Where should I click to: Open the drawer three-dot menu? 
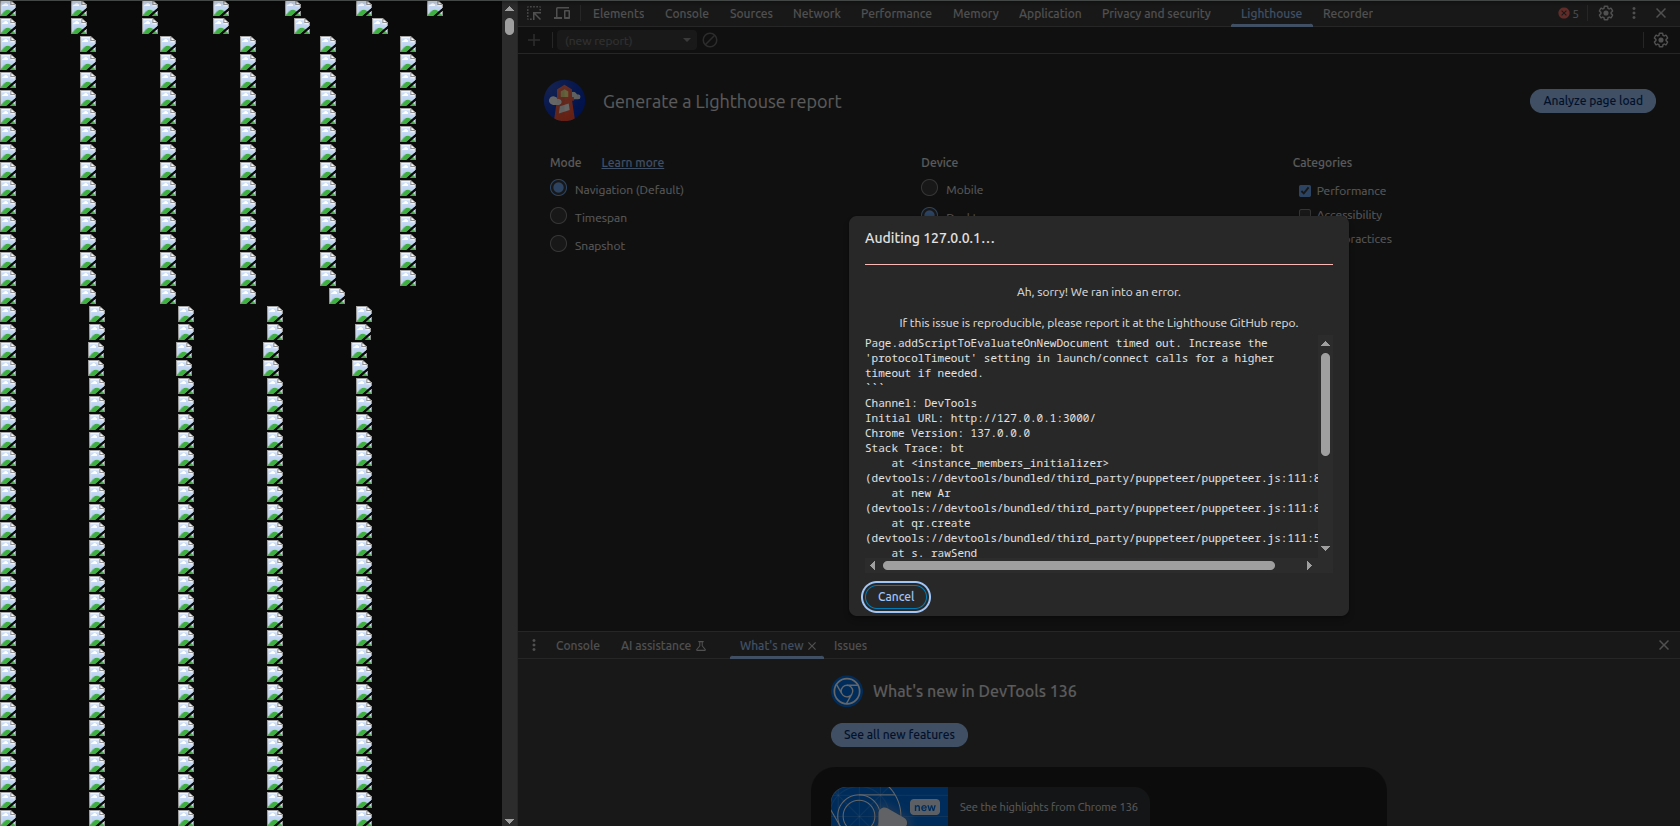(x=534, y=645)
